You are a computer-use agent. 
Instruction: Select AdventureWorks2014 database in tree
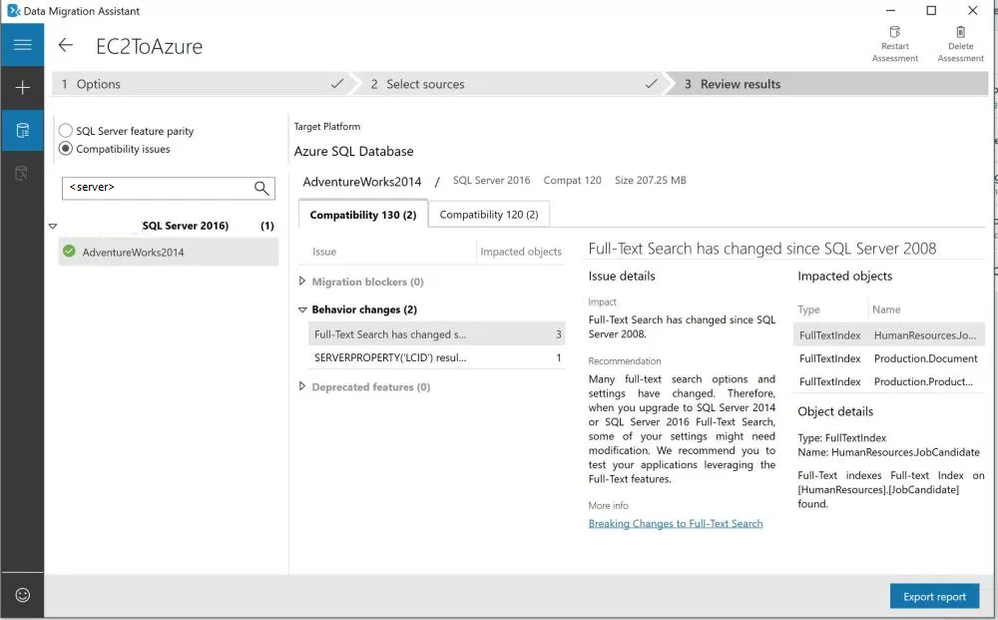click(x=169, y=252)
